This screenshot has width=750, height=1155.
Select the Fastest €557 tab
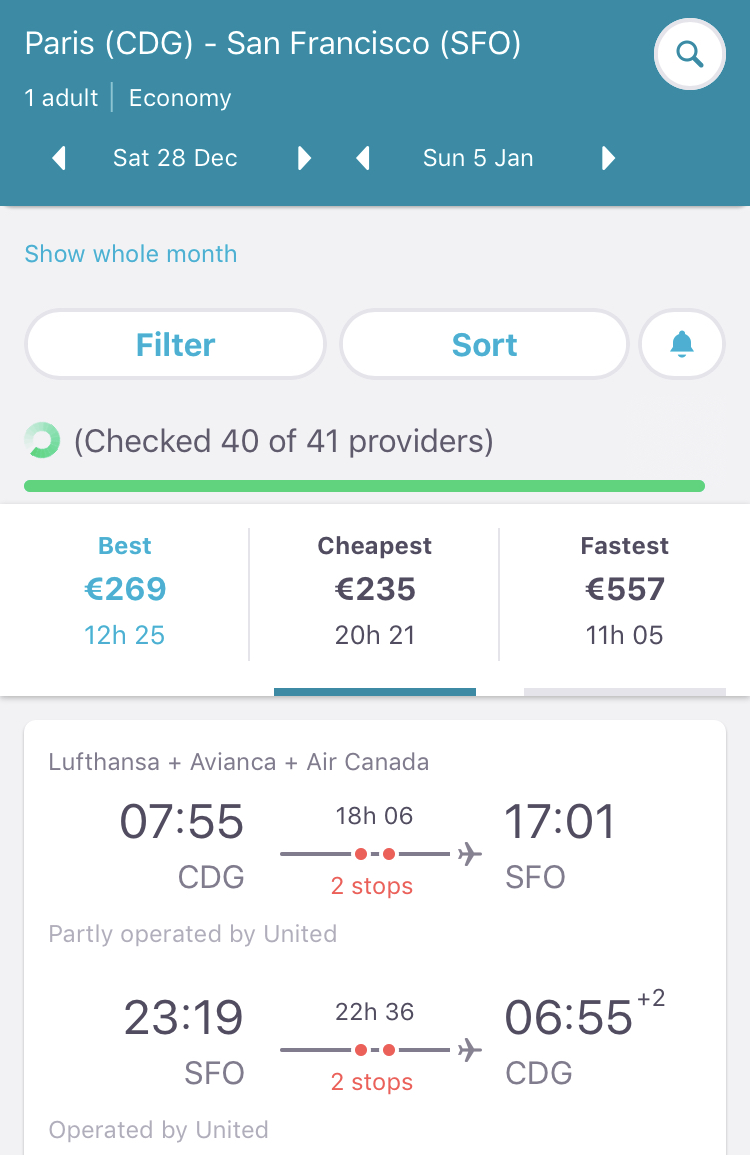[x=624, y=591]
